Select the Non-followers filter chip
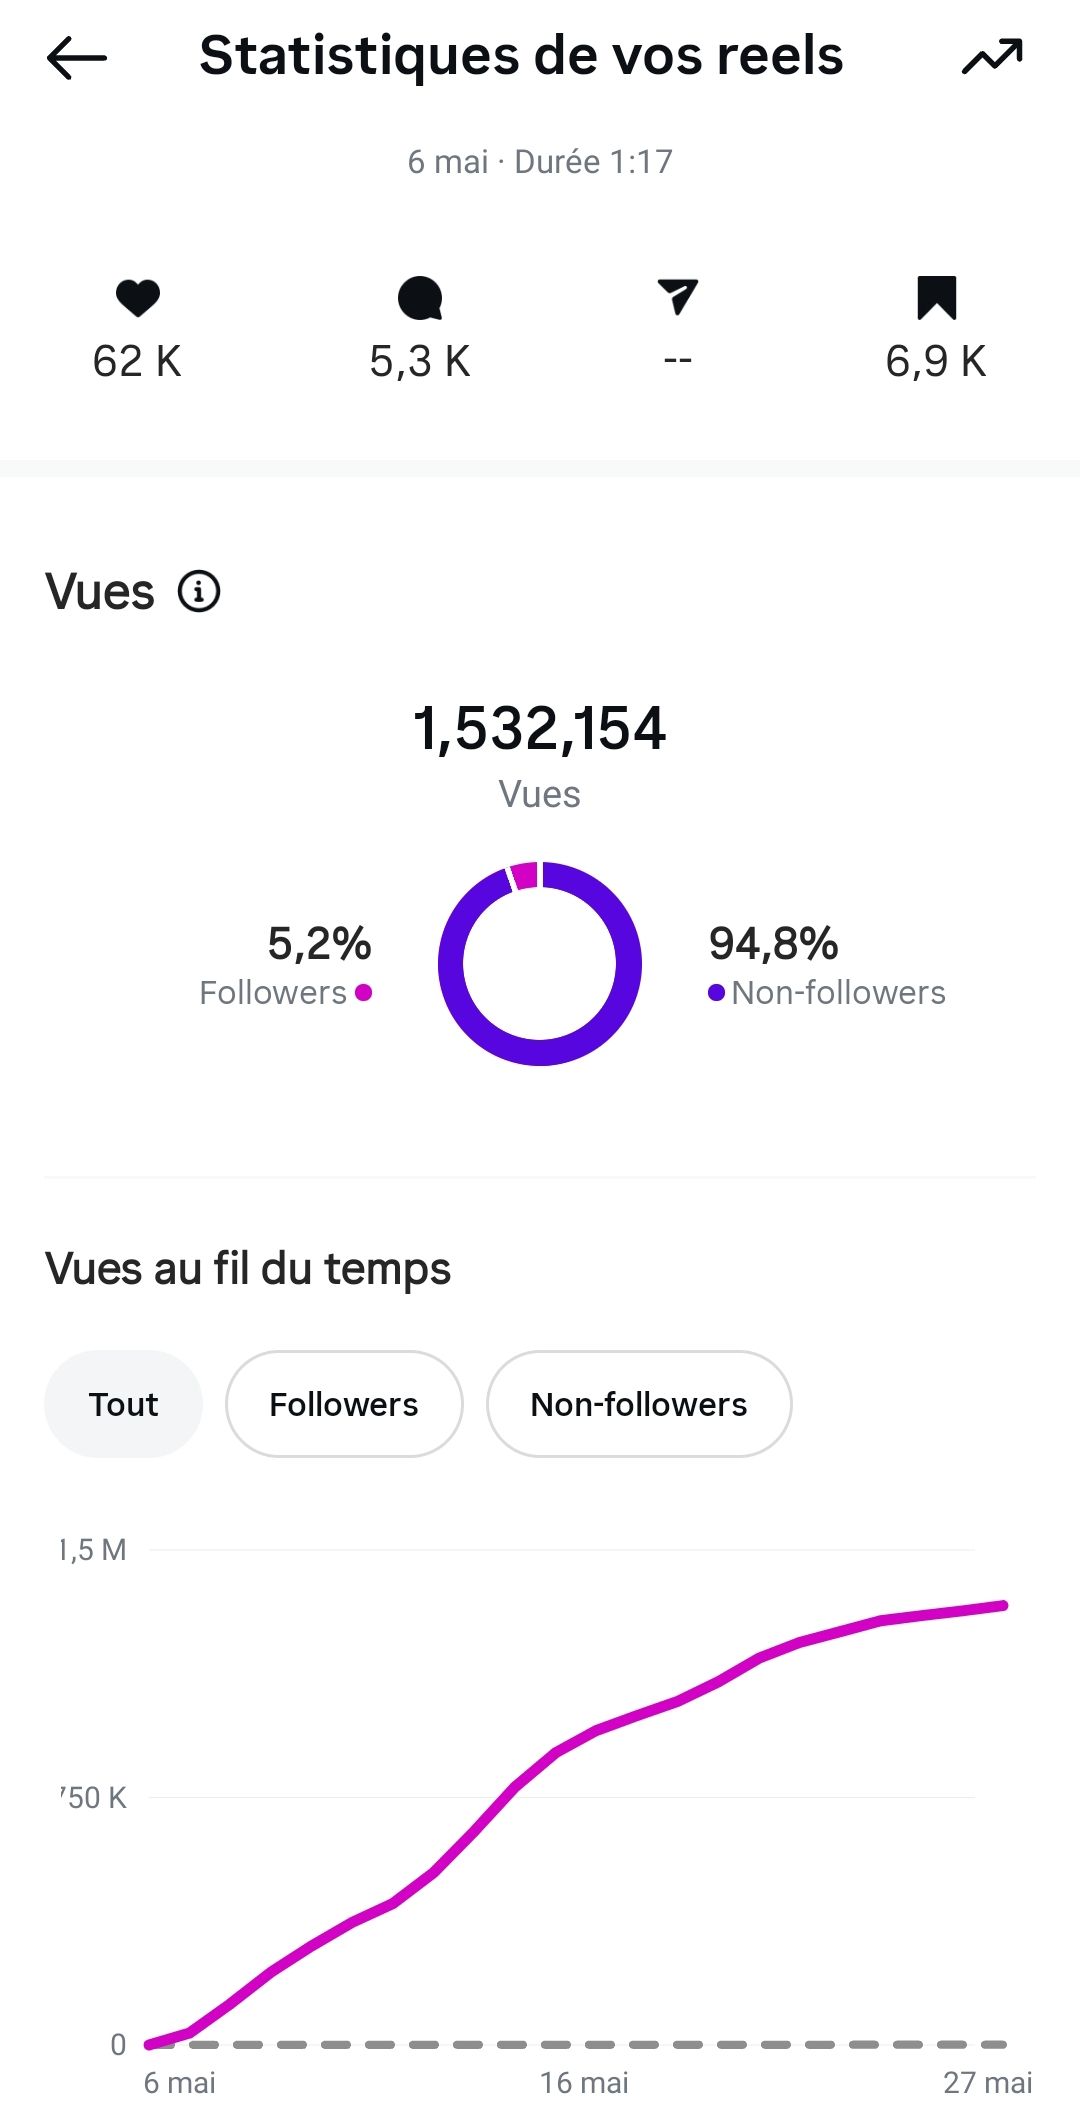 (639, 1404)
